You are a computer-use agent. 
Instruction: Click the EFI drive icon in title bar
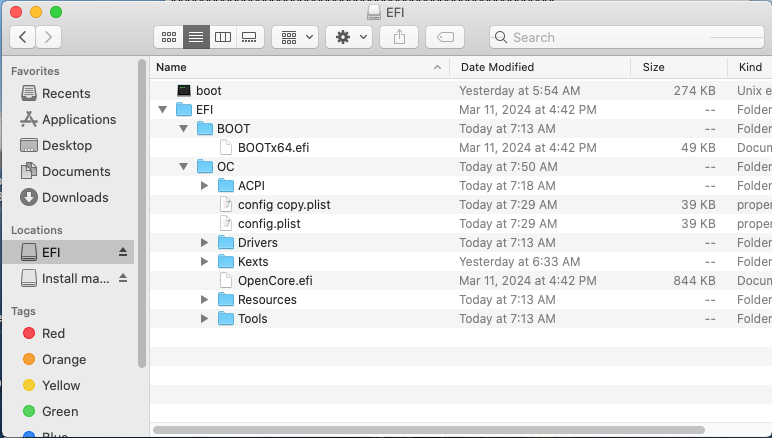(374, 12)
